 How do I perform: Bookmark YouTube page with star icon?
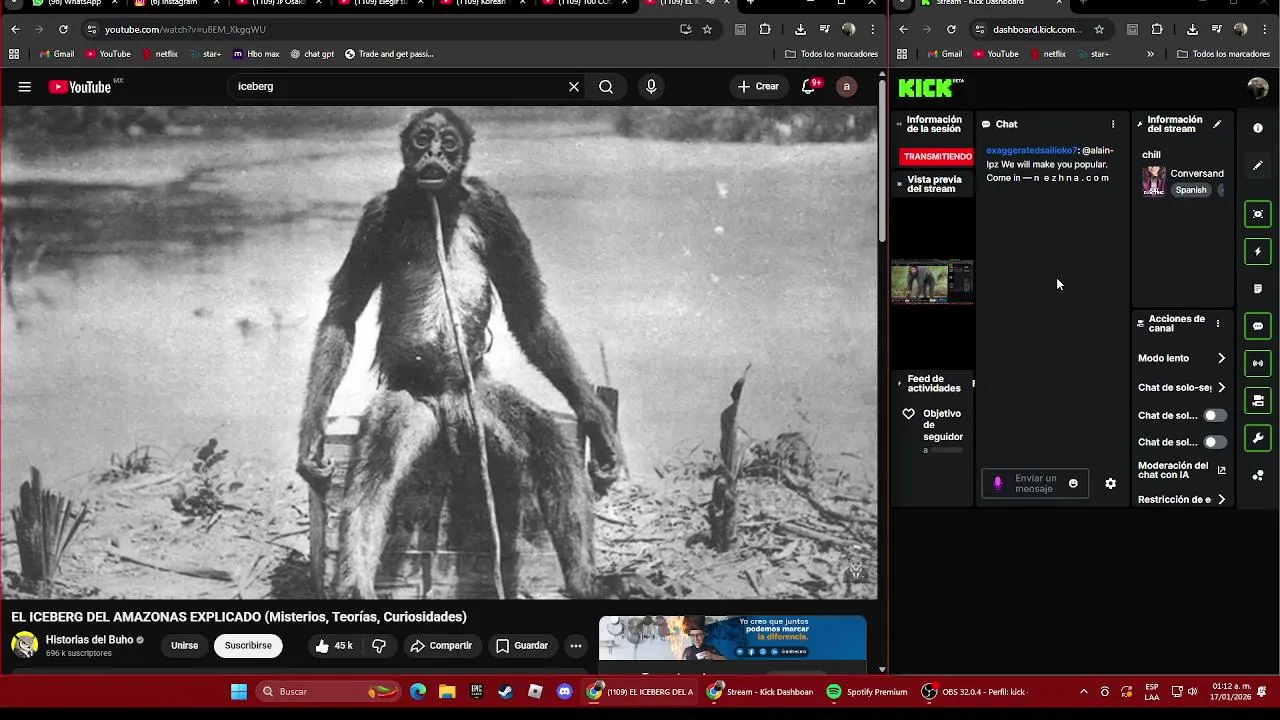click(x=707, y=30)
